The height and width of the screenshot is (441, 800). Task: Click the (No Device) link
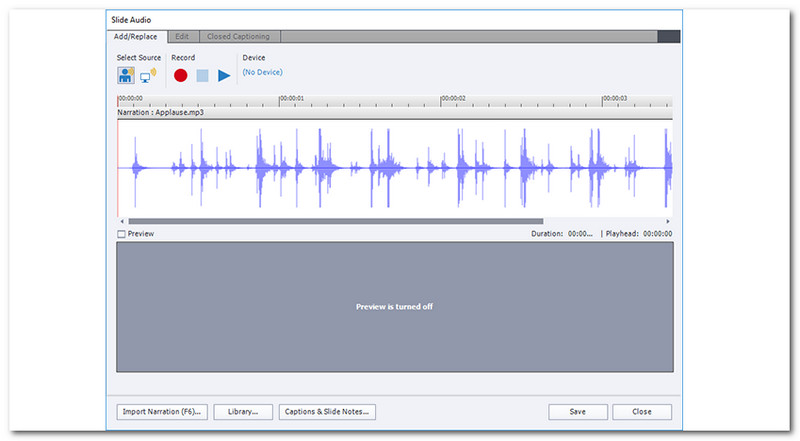[262, 72]
